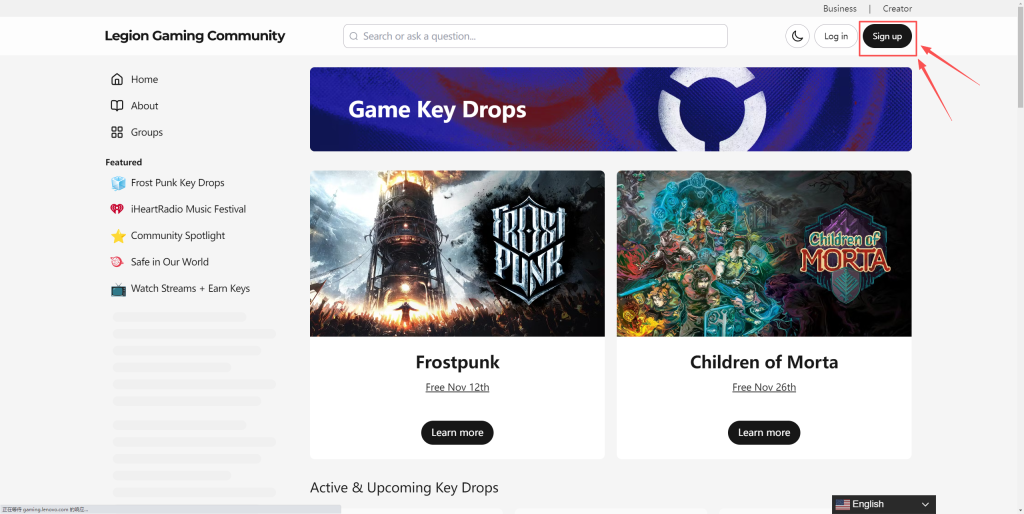
Task: Click Learn more under Children of Morta
Action: click(764, 433)
